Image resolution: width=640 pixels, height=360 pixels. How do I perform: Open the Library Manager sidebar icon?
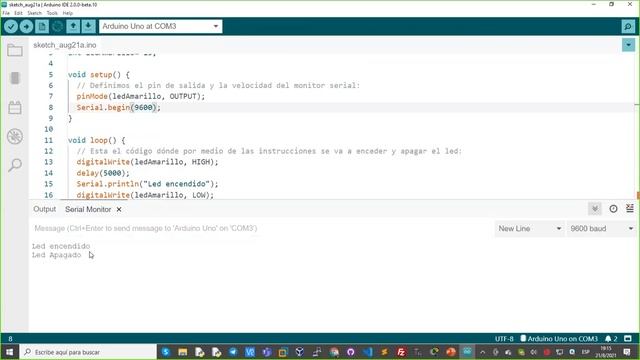click(15, 107)
